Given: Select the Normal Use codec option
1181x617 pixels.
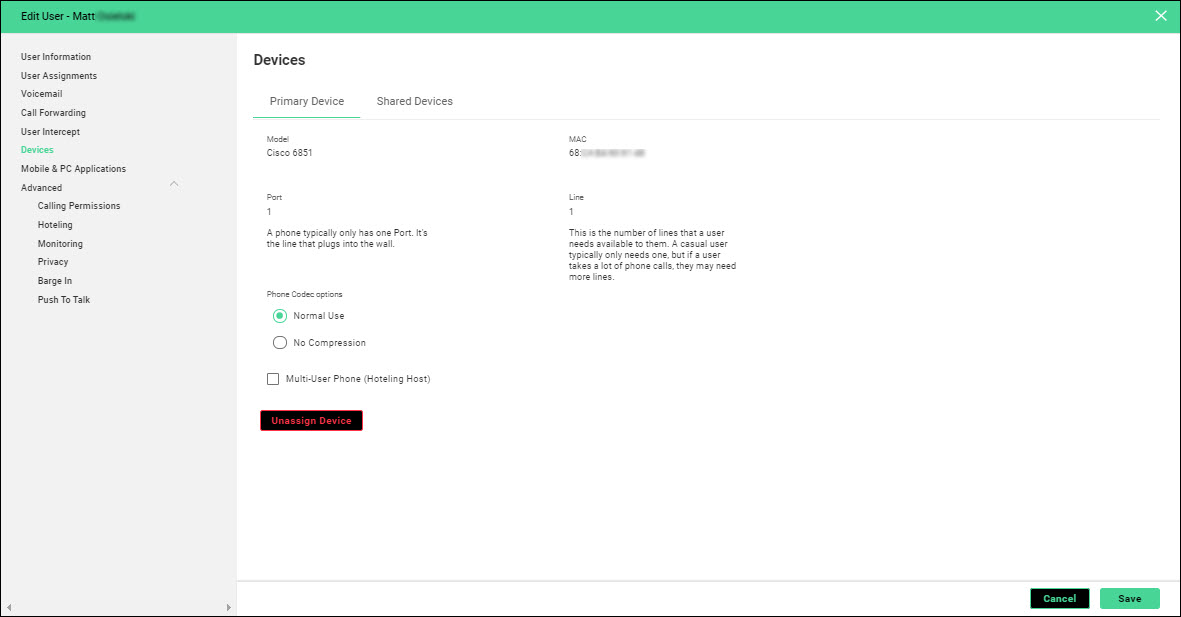Looking at the screenshot, I should click(x=280, y=316).
